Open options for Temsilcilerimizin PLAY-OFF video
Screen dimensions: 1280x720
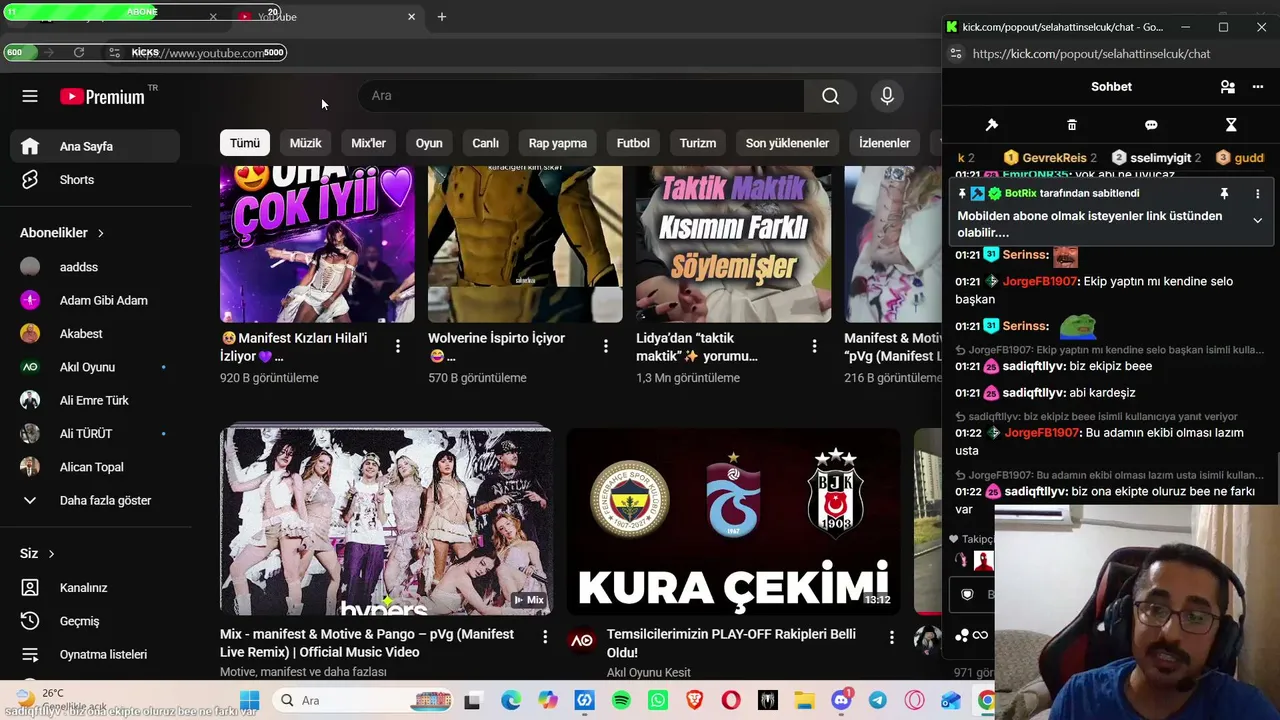coord(892,636)
